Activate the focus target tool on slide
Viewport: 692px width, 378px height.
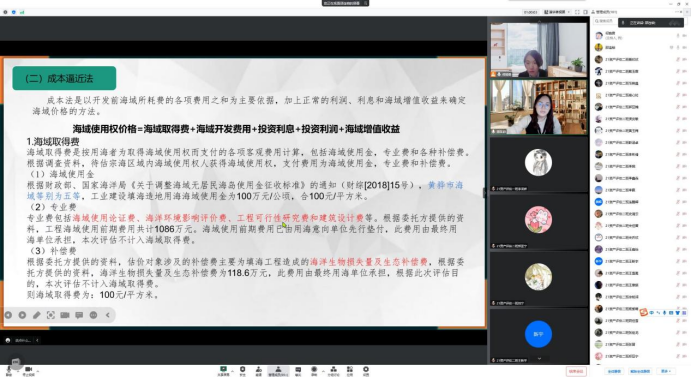(51, 315)
